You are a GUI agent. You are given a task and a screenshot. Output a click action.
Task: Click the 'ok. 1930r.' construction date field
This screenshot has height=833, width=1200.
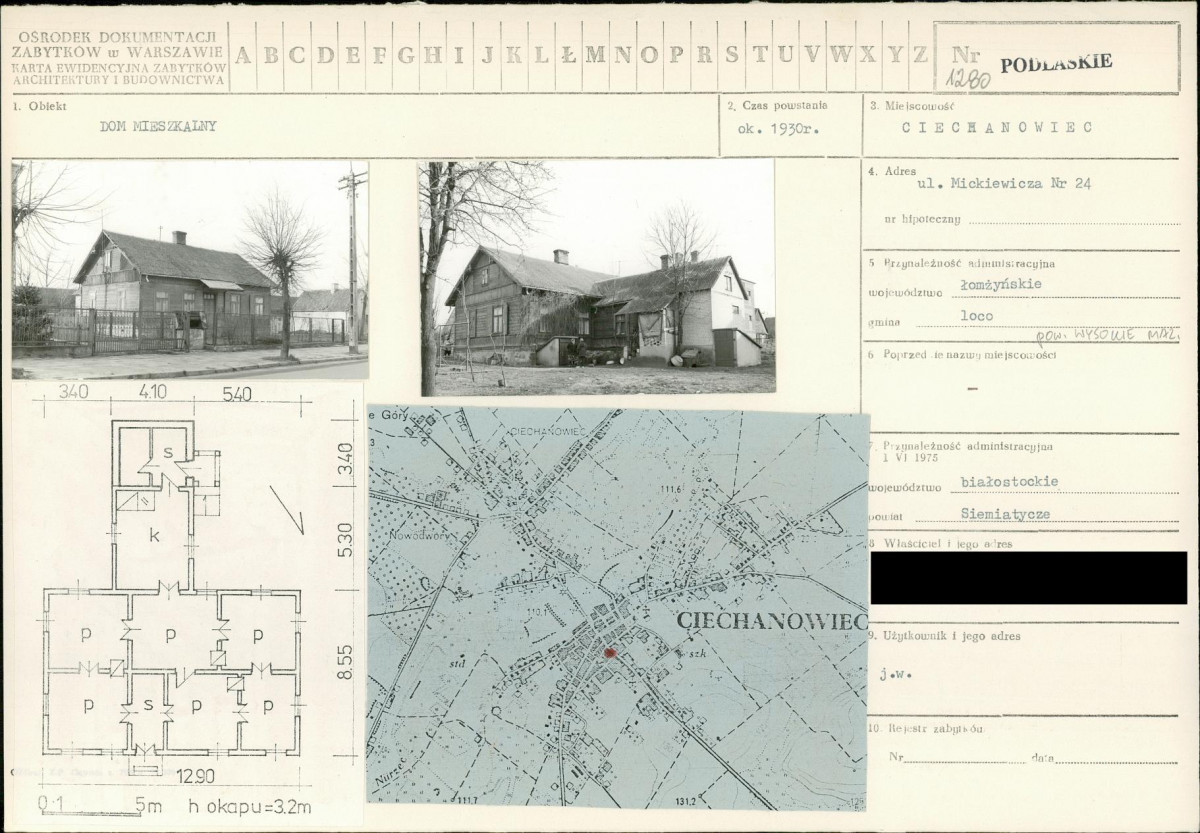(x=779, y=129)
